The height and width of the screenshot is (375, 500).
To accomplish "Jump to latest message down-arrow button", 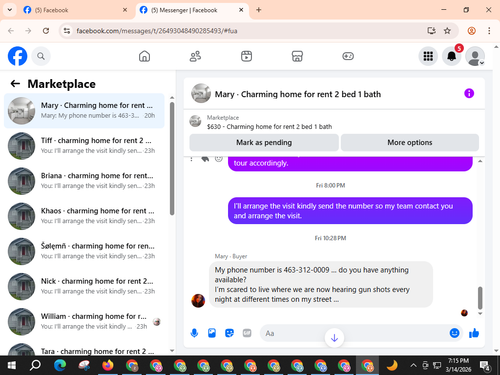I will [334, 338].
